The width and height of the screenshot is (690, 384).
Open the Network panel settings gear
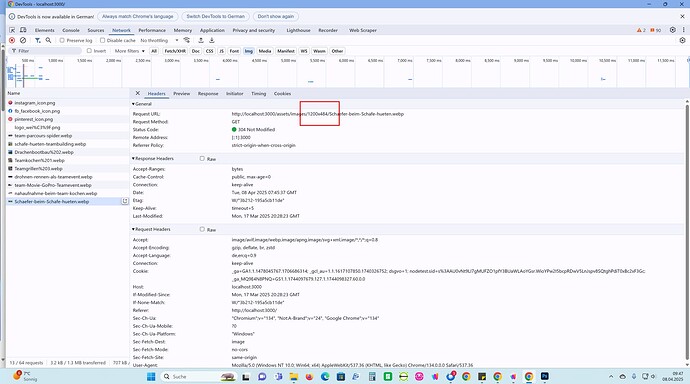click(683, 40)
